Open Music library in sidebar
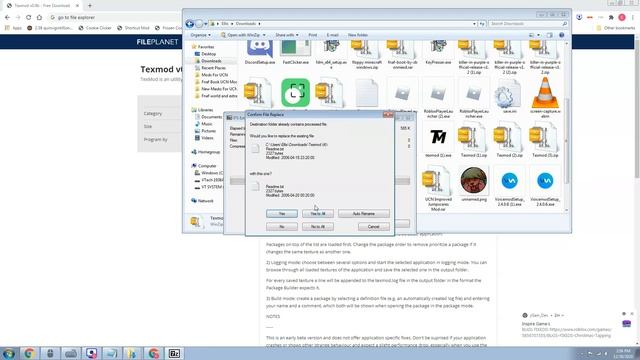Viewport: 640px width, 360px height. [x=207, y=124]
